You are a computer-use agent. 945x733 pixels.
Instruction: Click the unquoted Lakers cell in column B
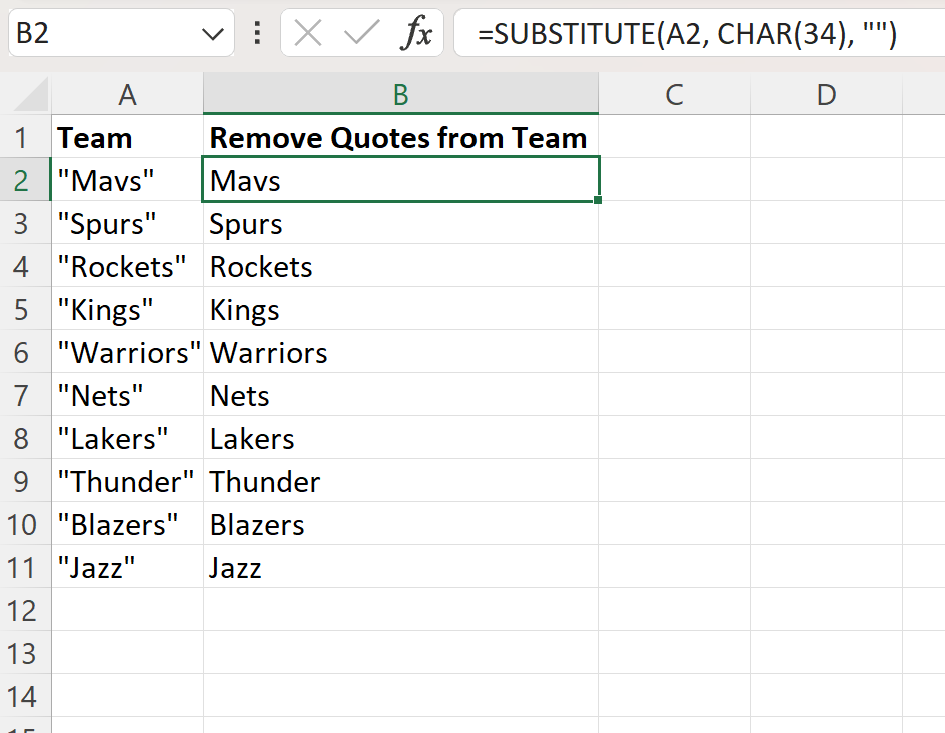click(401, 438)
